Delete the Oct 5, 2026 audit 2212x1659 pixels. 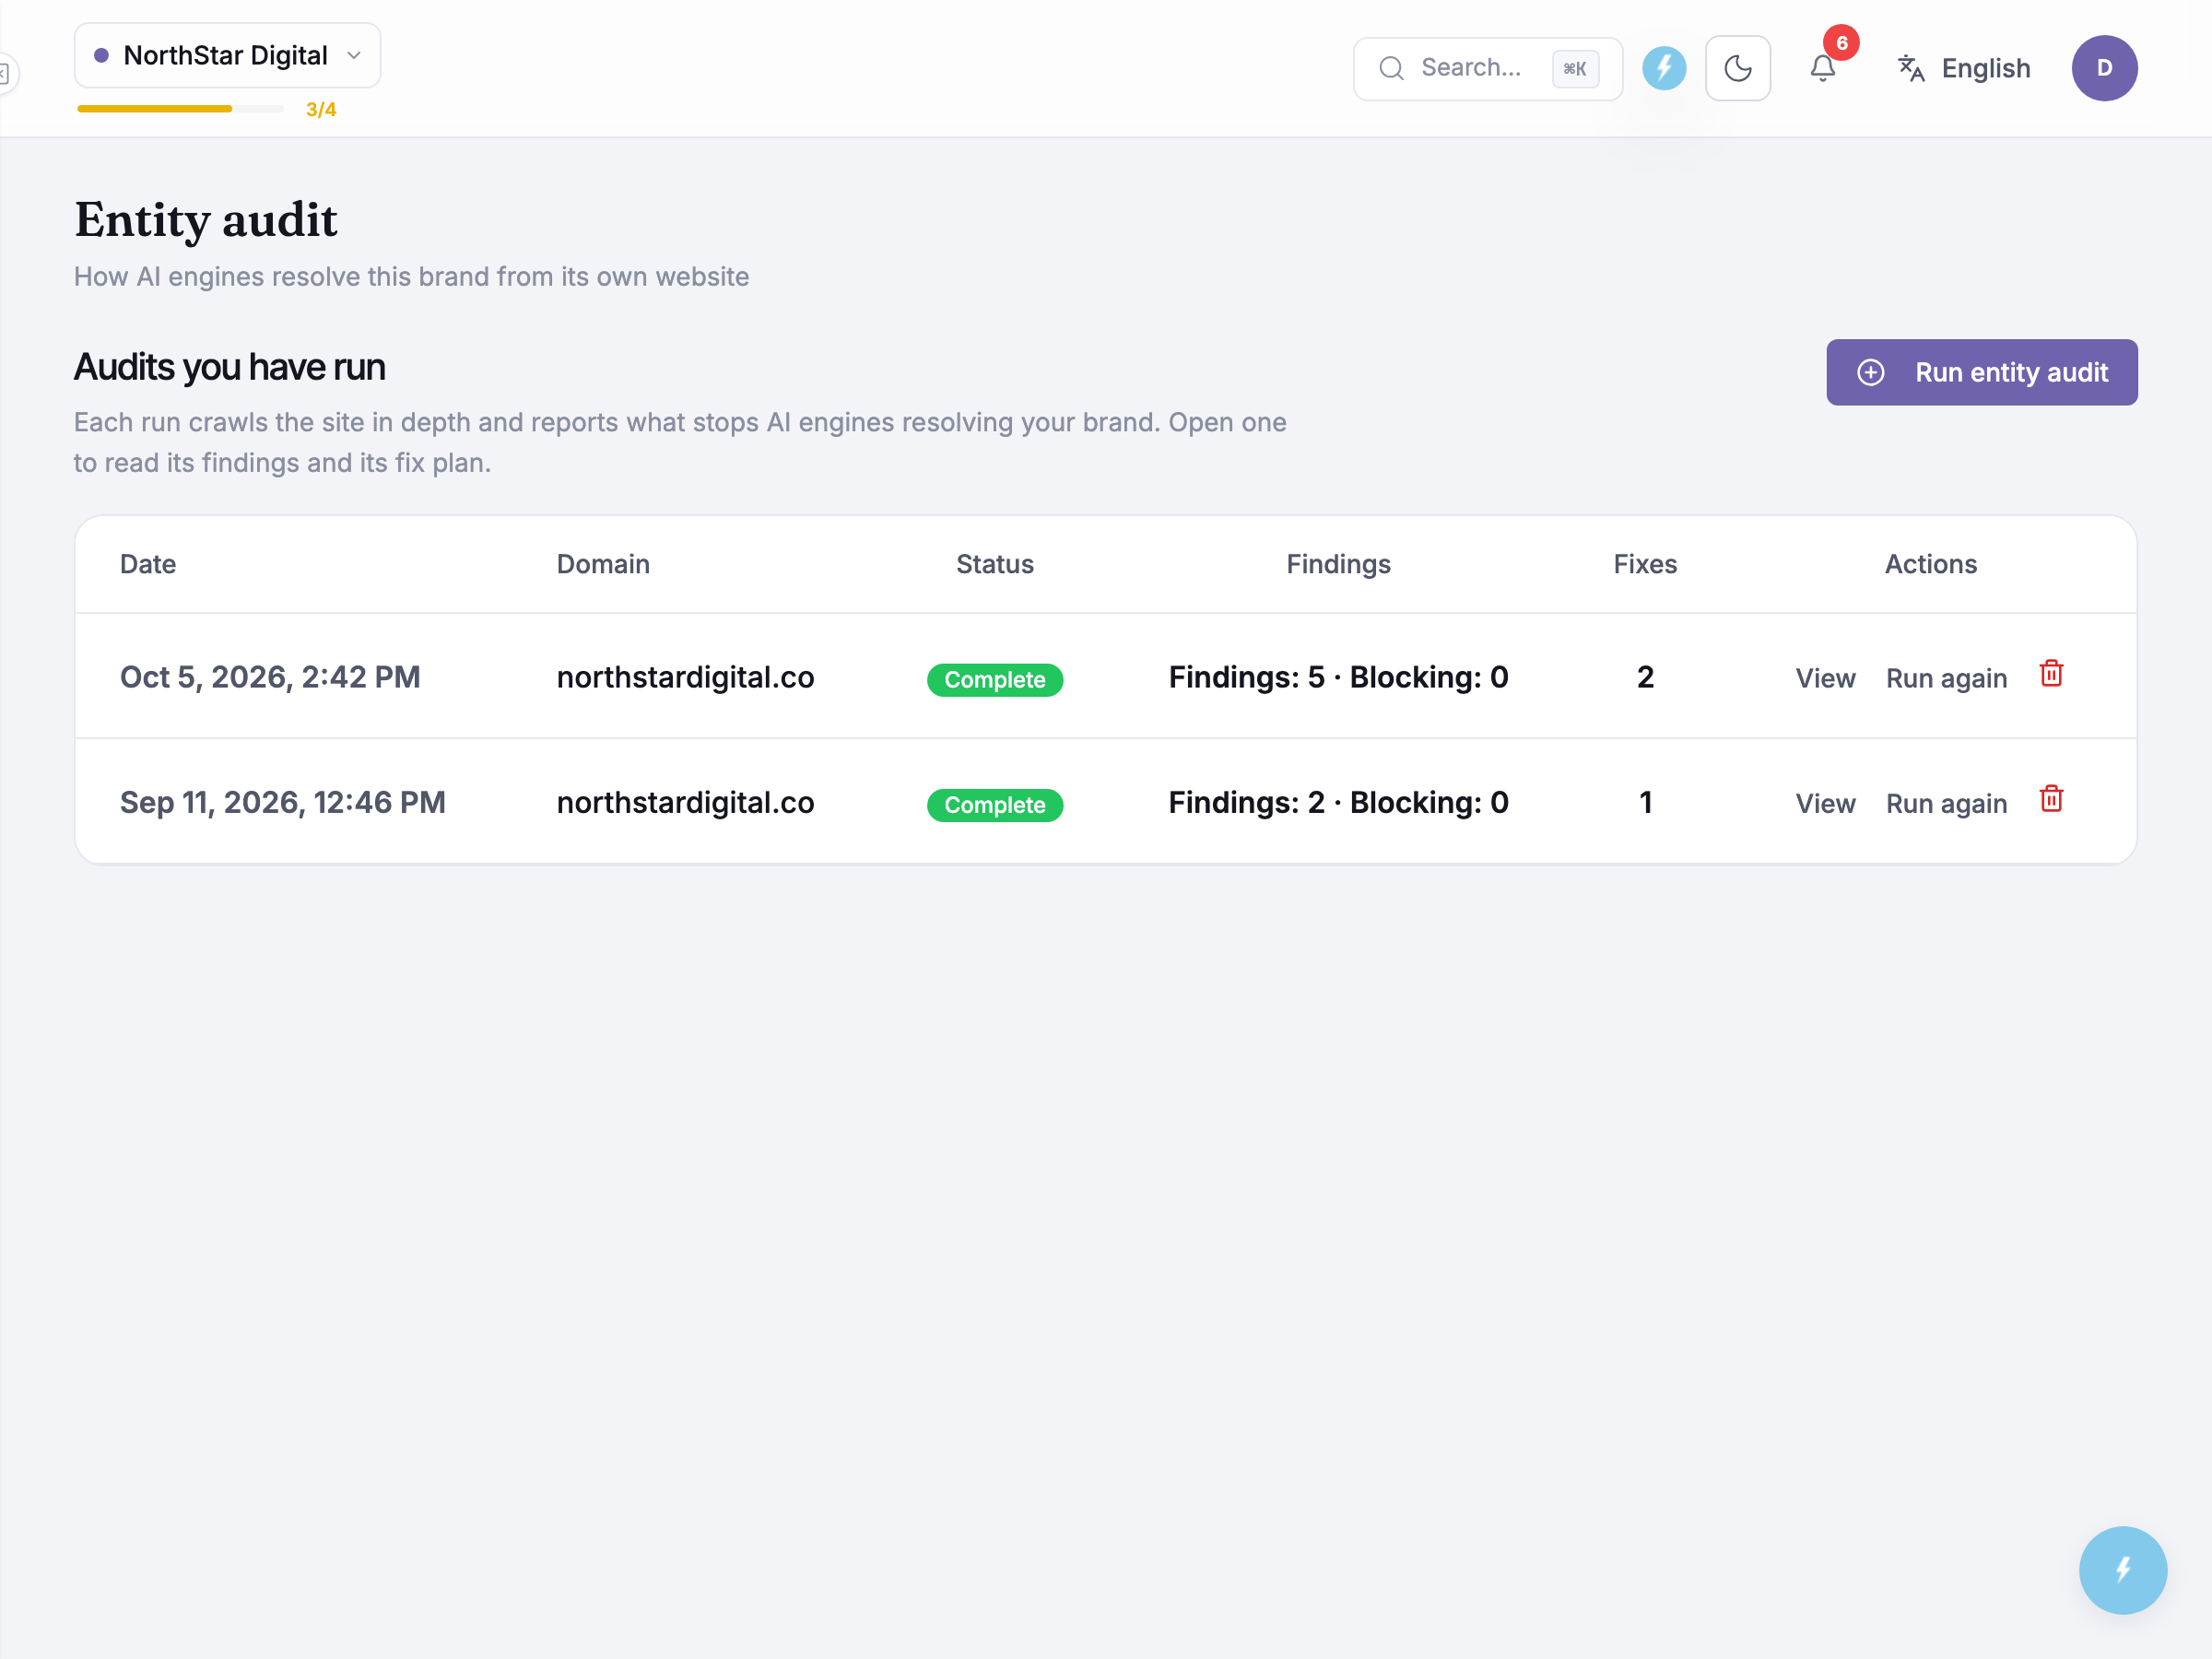(2050, 674)
